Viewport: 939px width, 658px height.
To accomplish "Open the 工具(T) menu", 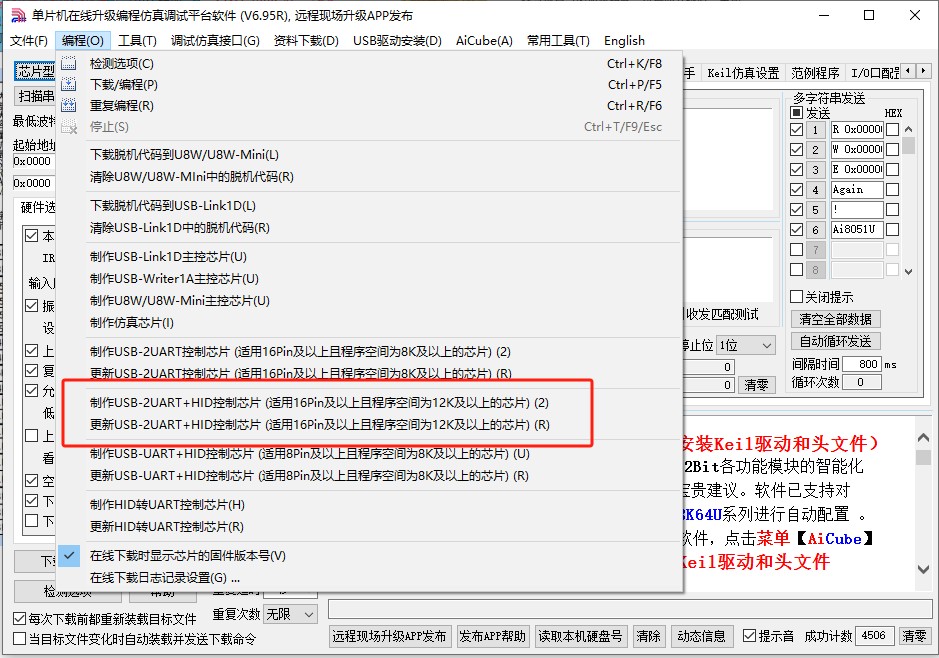I will pyautogui.click(x=137, y=41).
